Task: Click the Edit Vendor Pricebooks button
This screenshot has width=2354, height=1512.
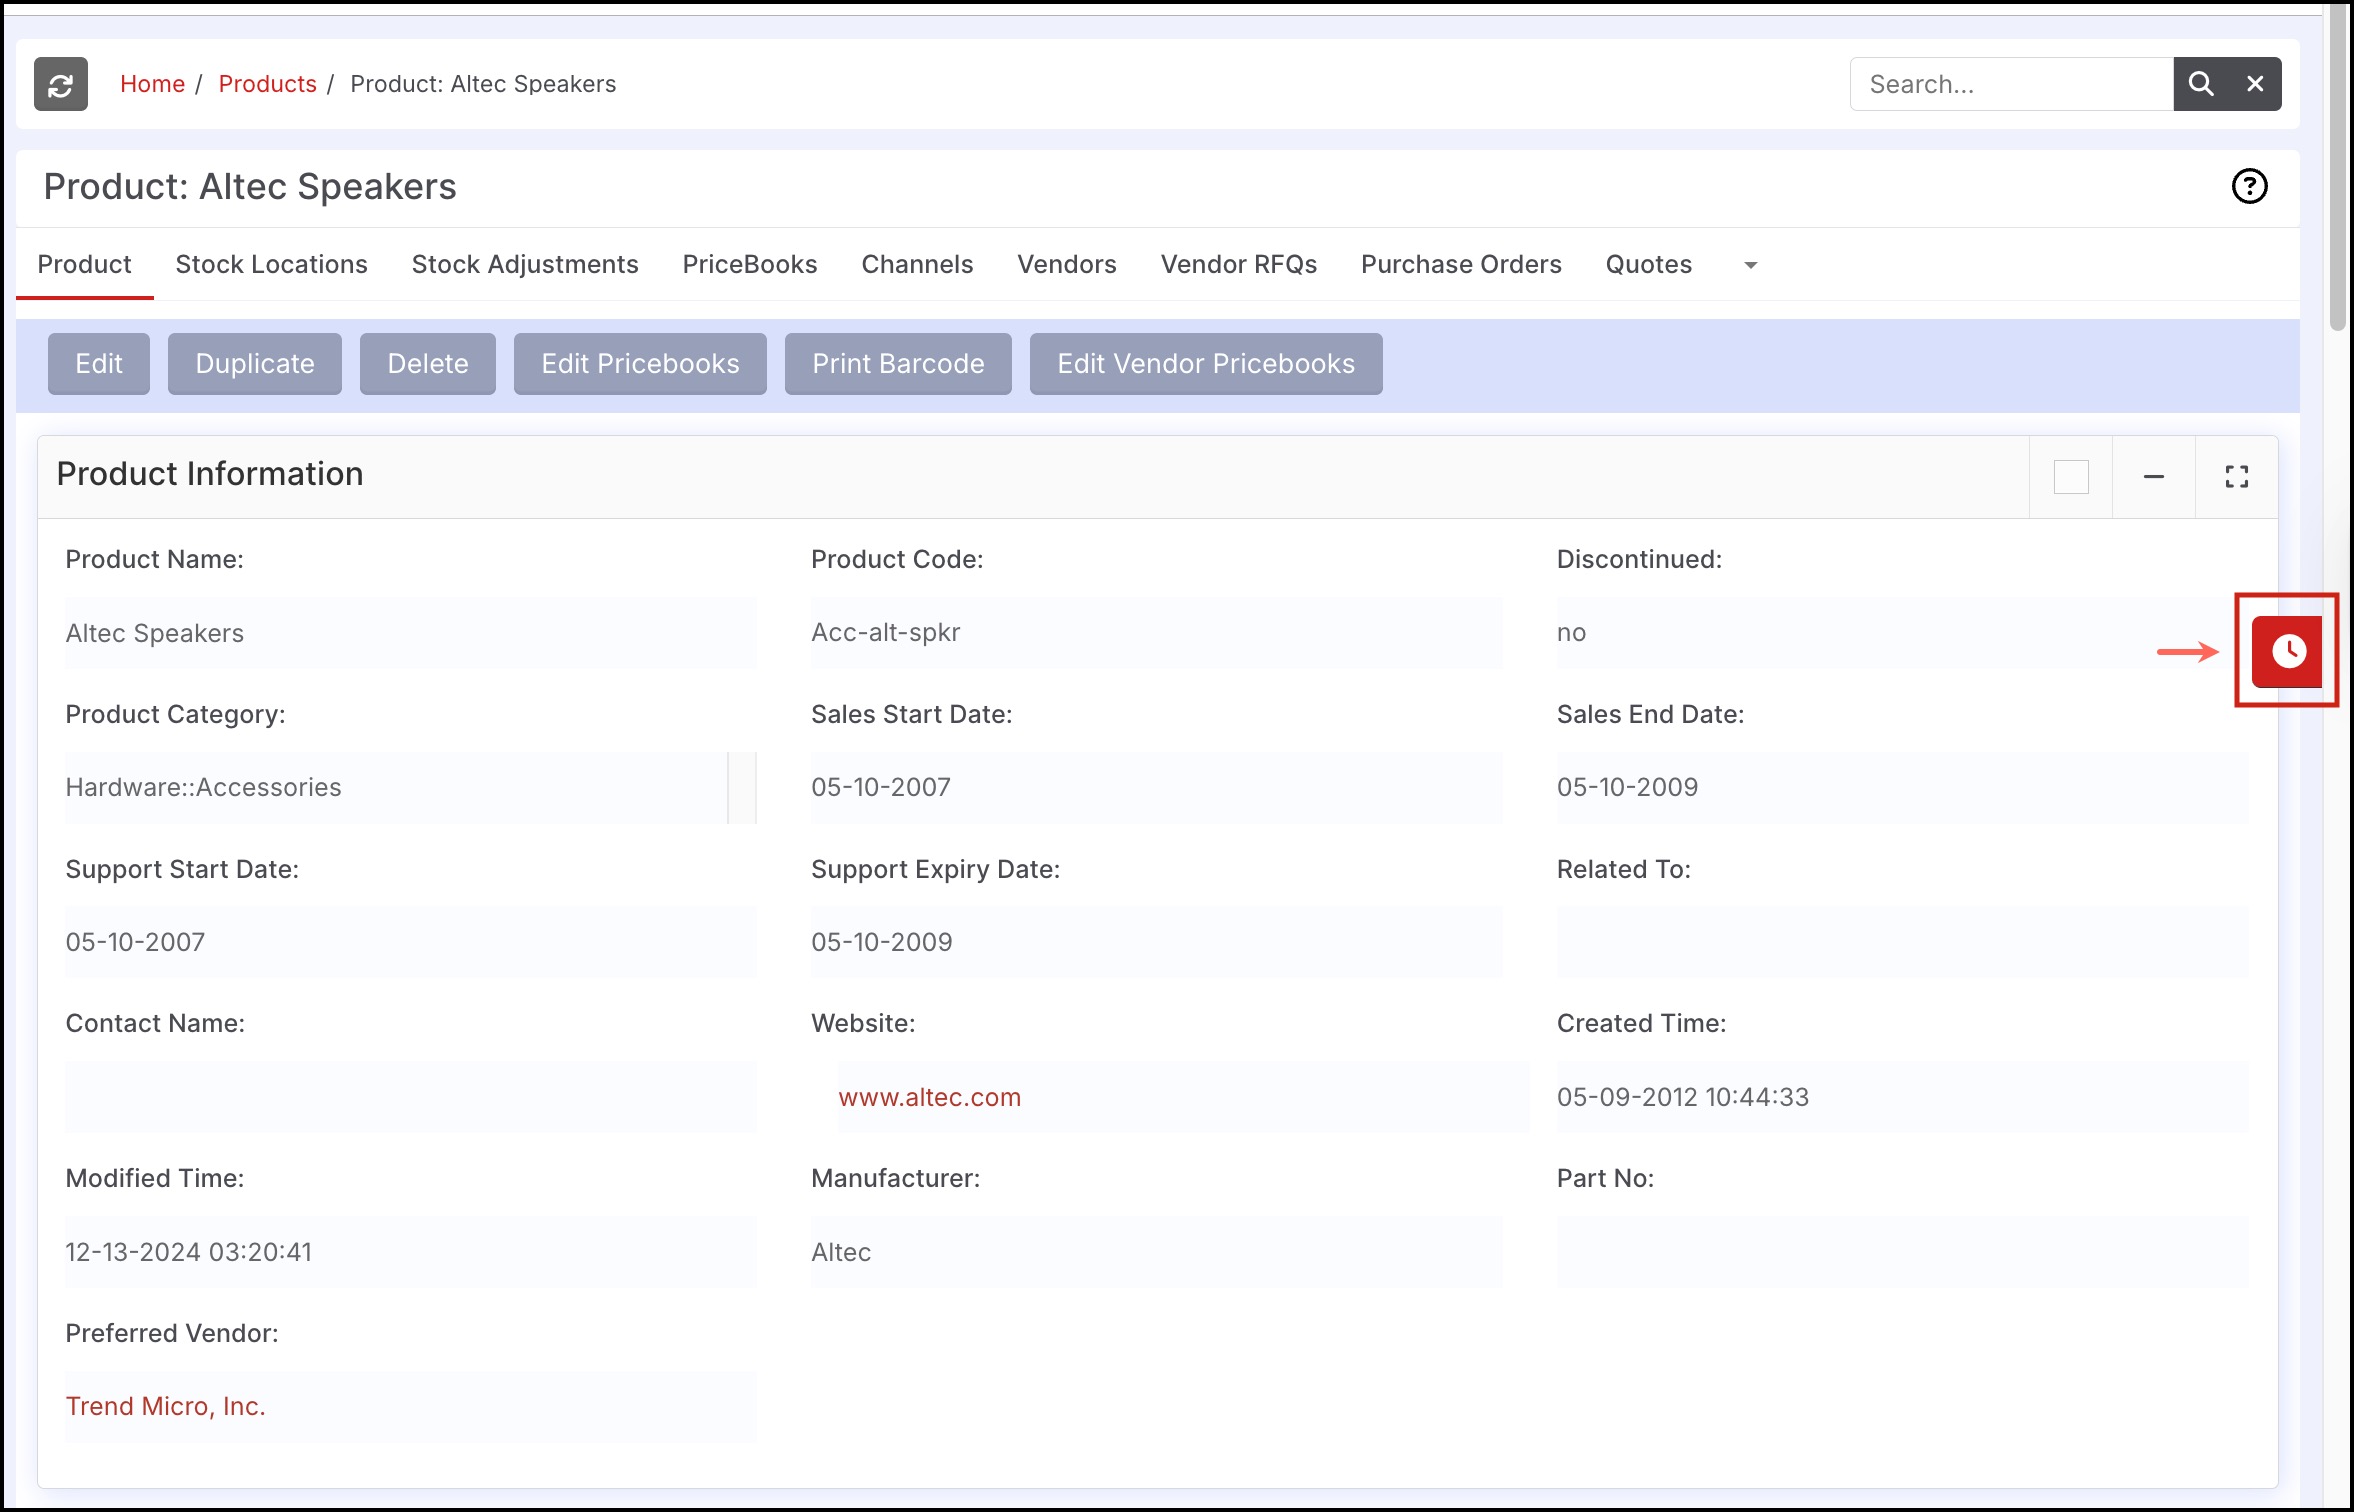Action: (x=1206, y=364)
